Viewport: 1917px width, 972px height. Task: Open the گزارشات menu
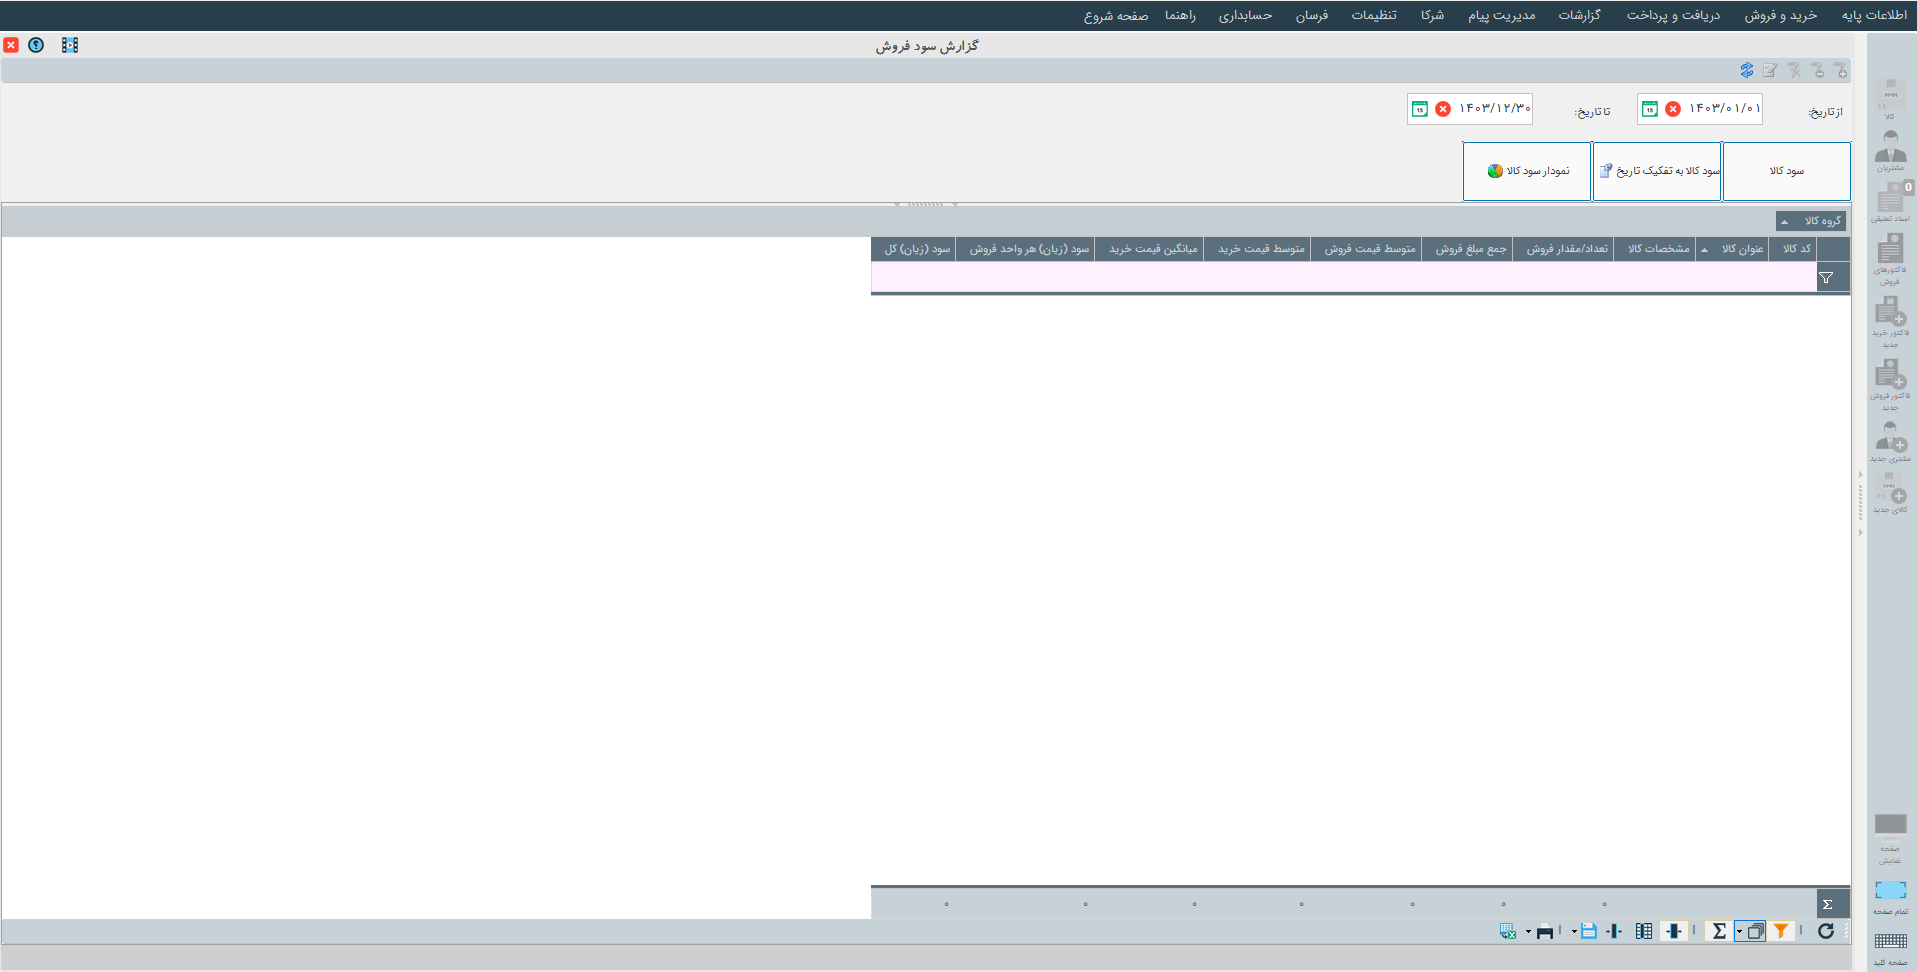(x=1579, y=15)
